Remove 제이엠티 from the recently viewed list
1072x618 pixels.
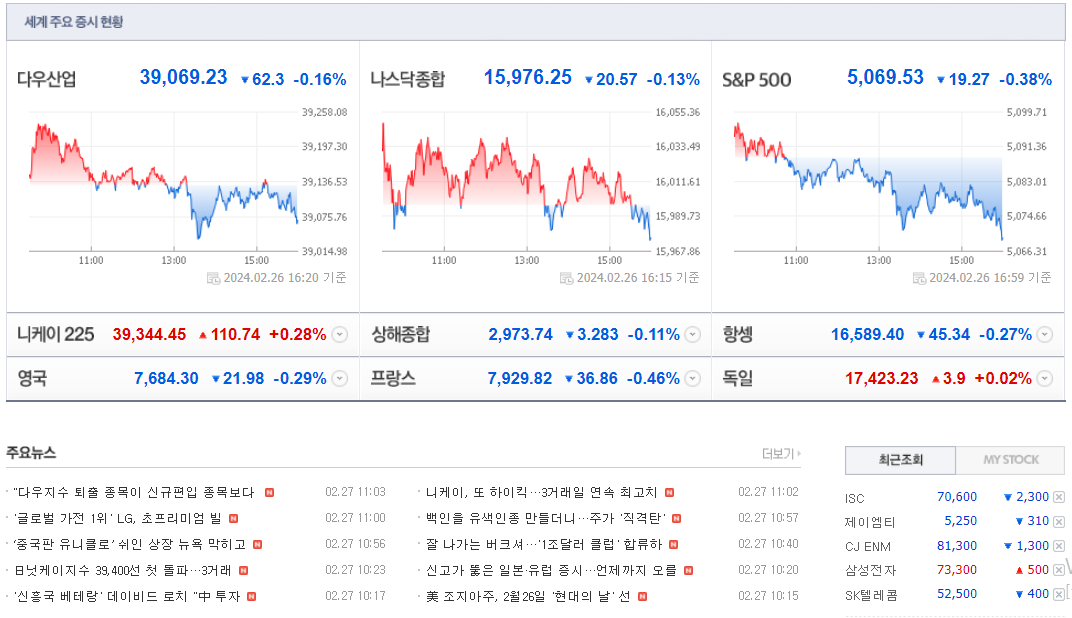1058,522
